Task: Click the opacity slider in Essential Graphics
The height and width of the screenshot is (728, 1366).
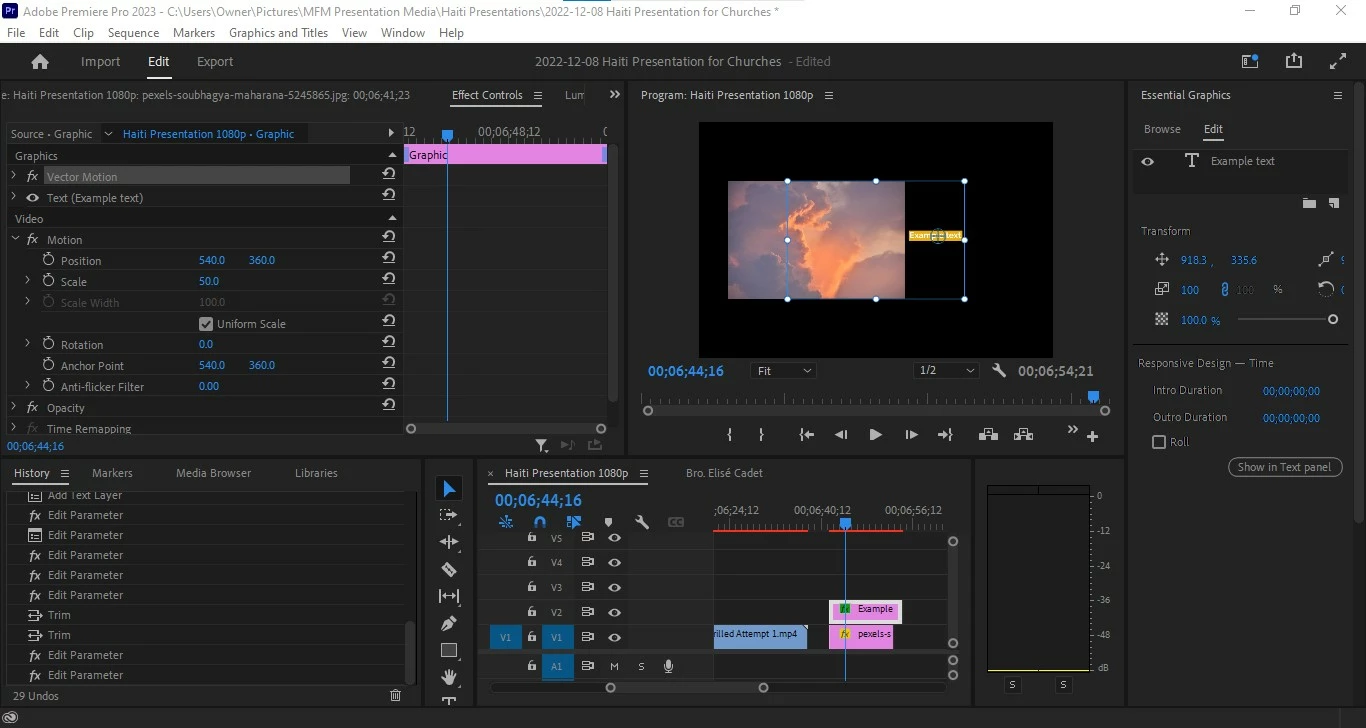Action: pyautogui.click(x=1285, y=320)
